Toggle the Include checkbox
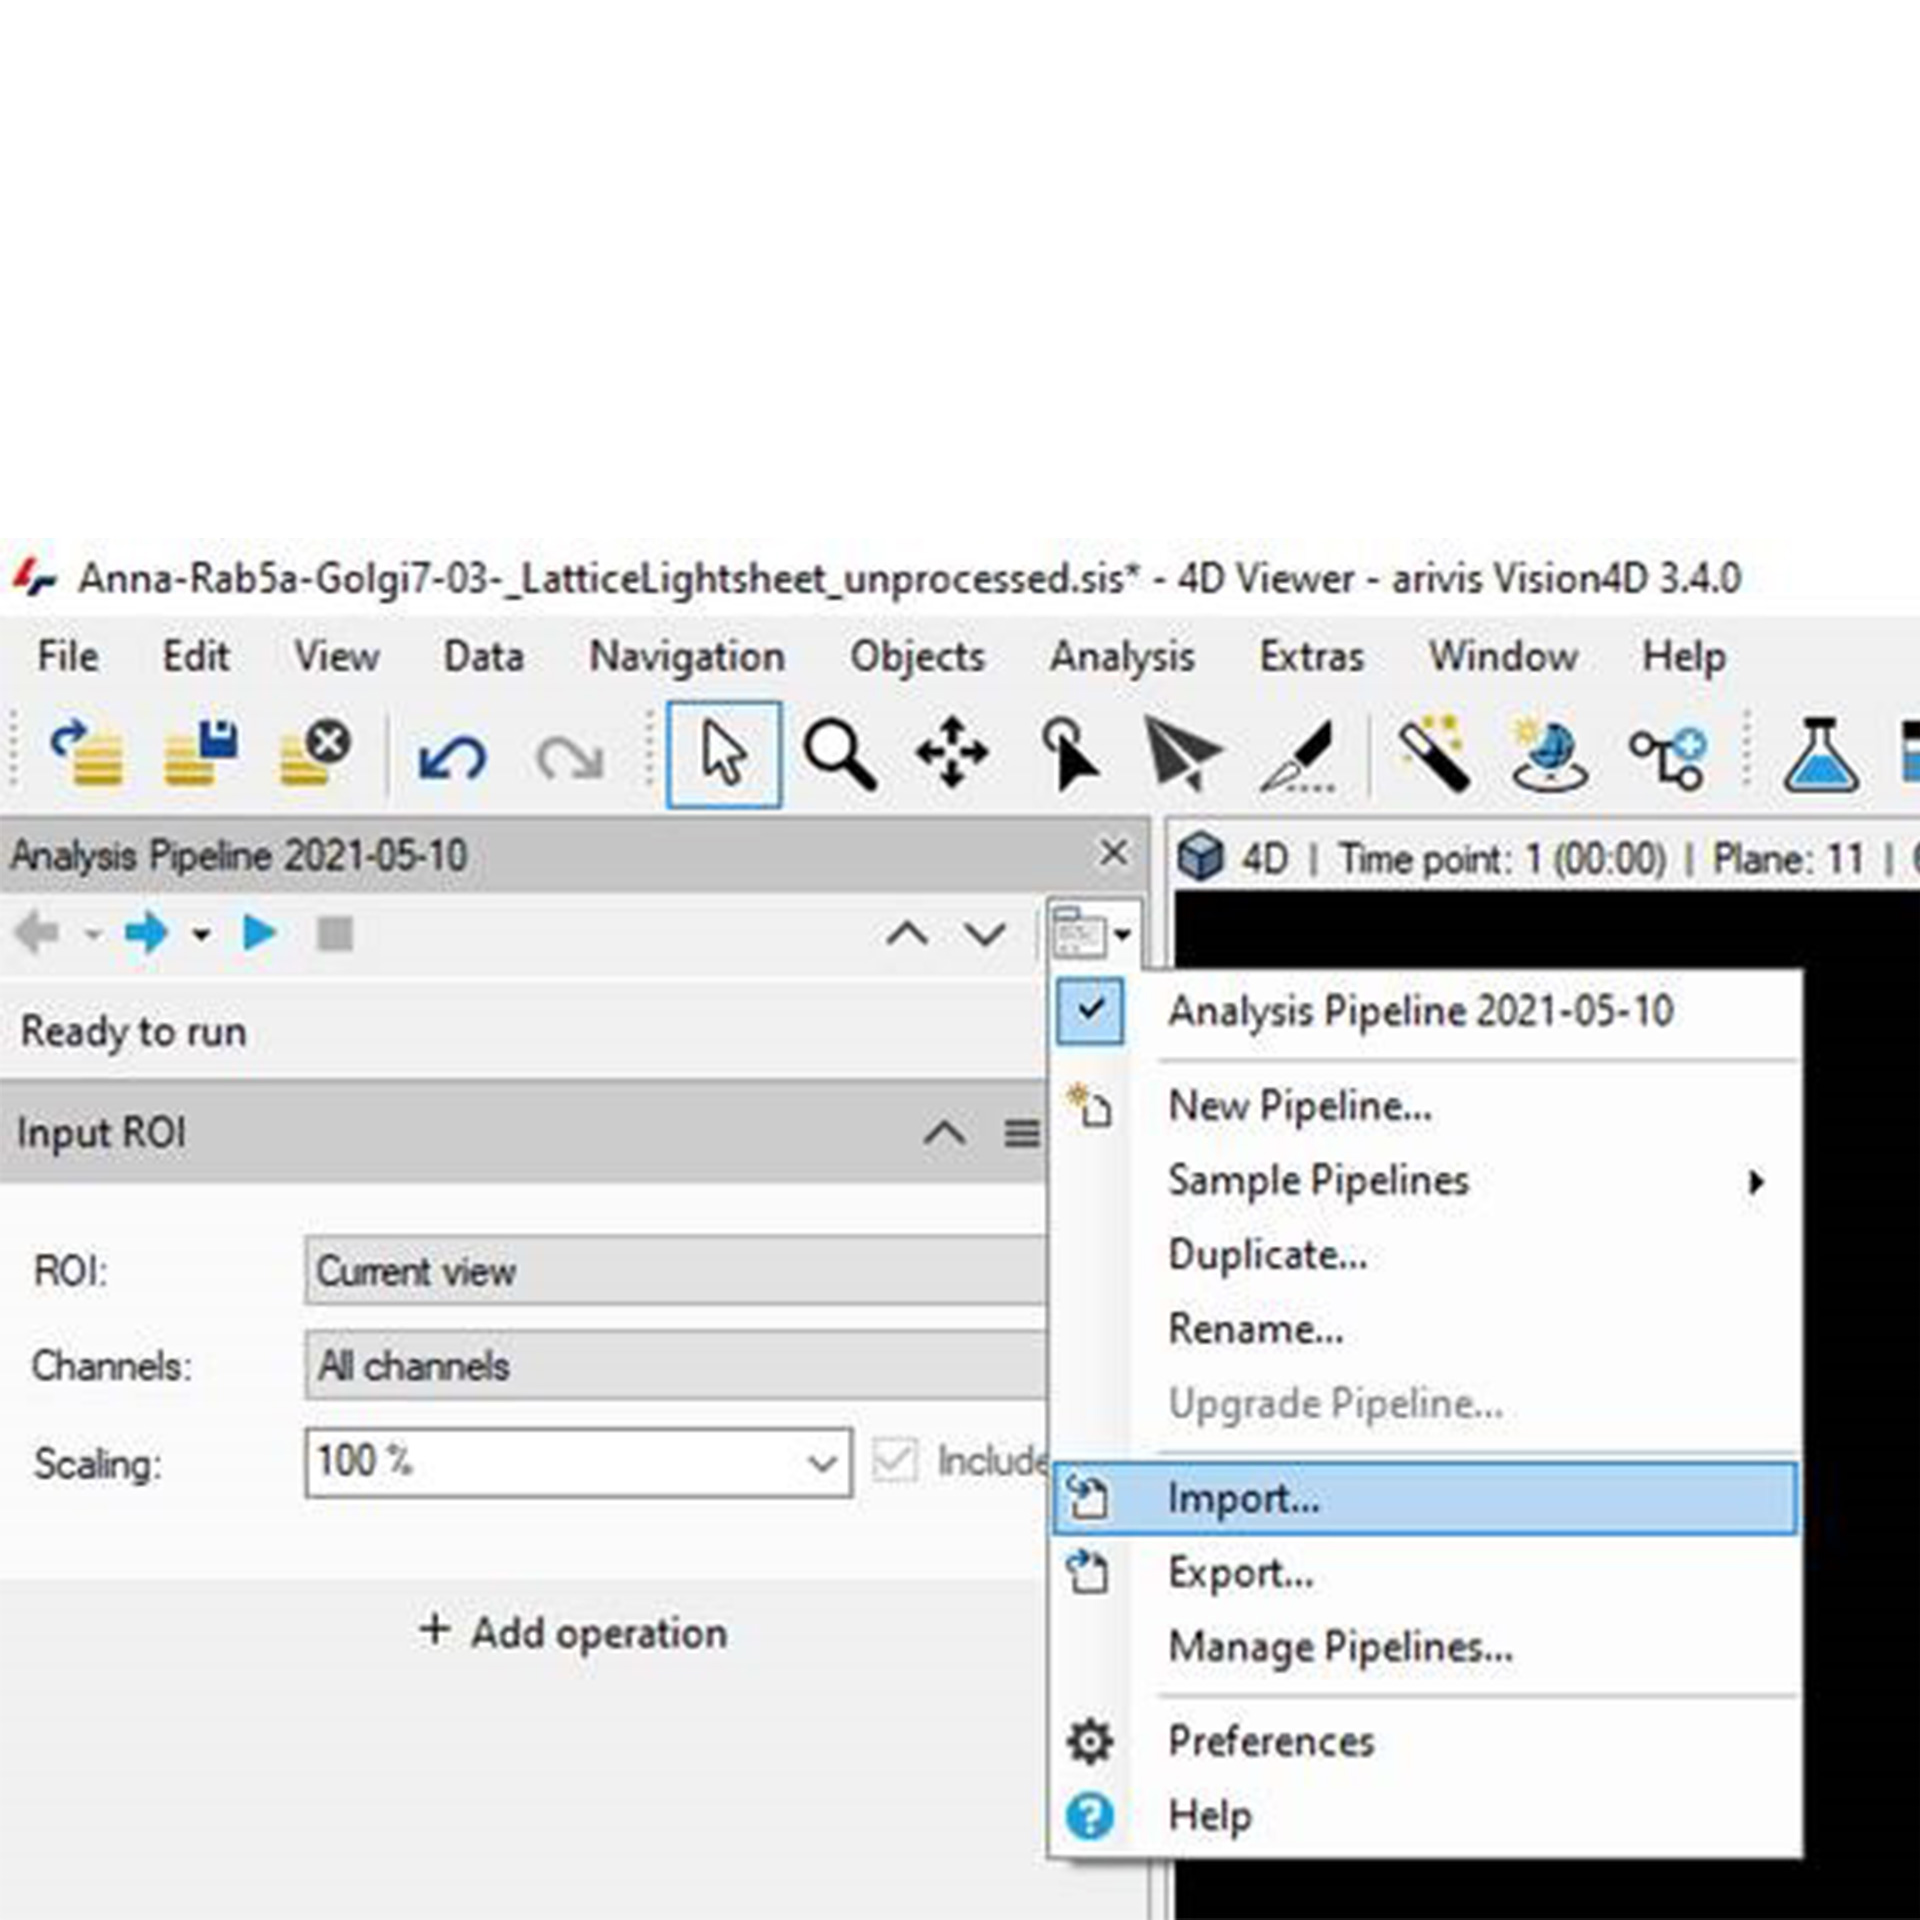Viewport: 1920px width, 1920px height. tap(894, 1460)
